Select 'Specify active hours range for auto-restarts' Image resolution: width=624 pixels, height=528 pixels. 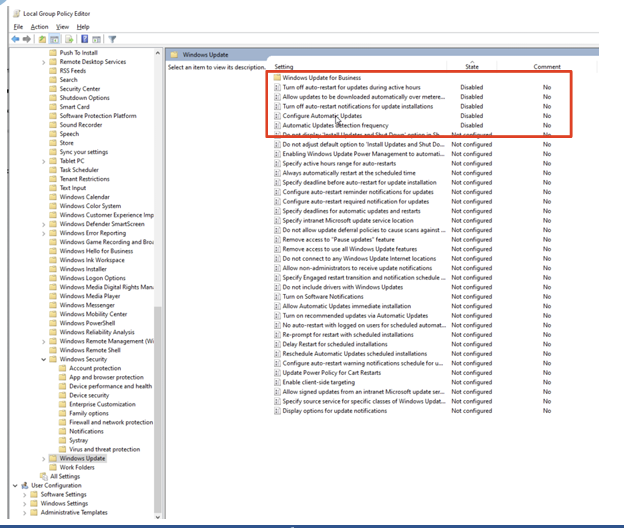click(339, 164)
